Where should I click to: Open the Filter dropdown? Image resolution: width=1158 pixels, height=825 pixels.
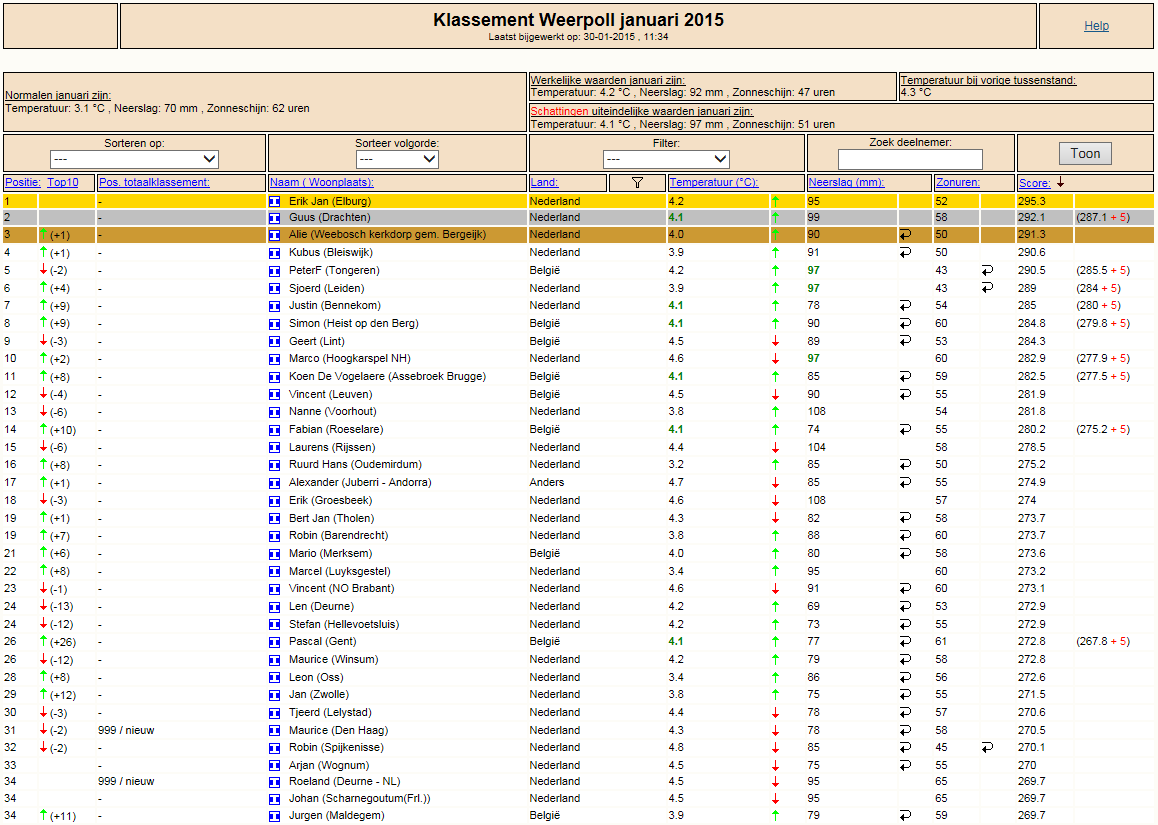pyautogui.click(x=666, y=159)
